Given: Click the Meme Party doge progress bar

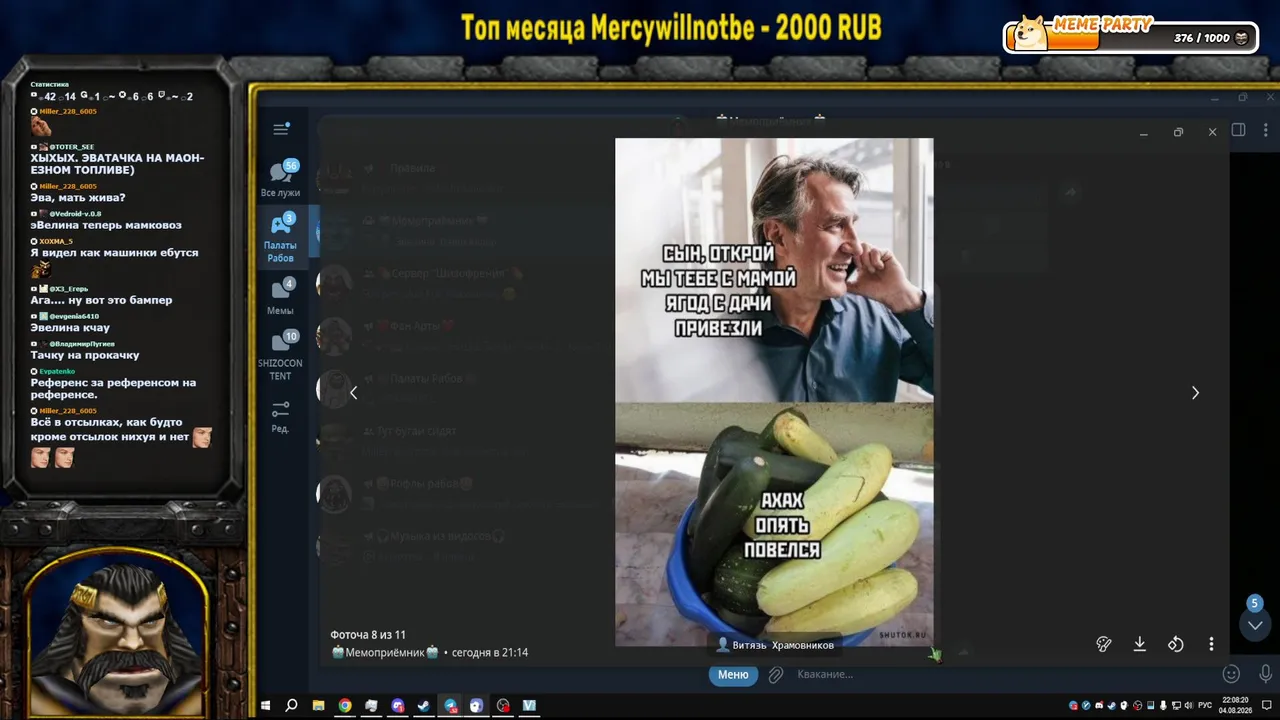Looking at the screenshot, I should coord(1131,36).
